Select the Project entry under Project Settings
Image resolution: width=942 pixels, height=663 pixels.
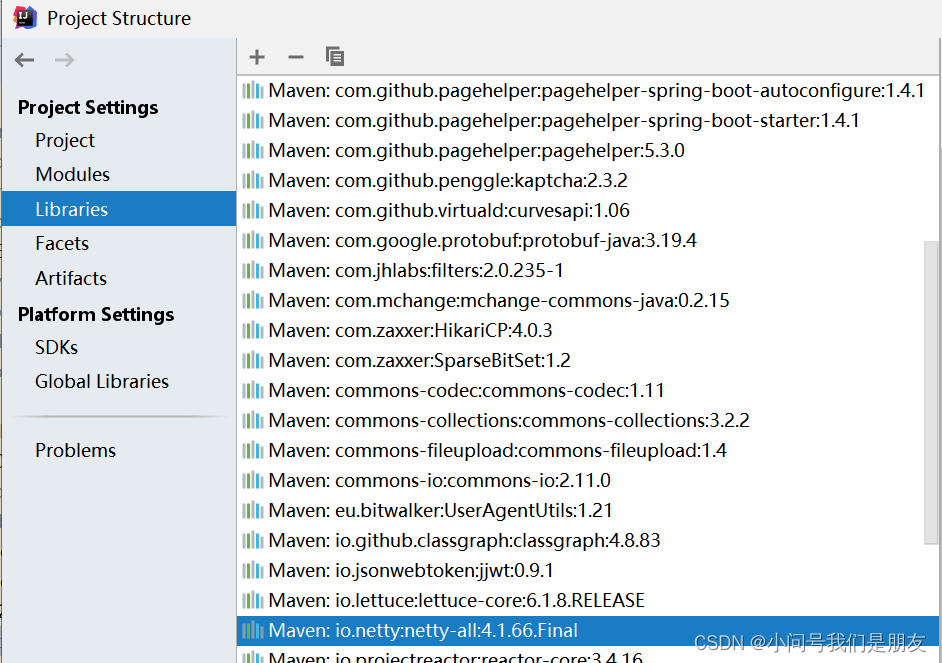pos(64,140)
